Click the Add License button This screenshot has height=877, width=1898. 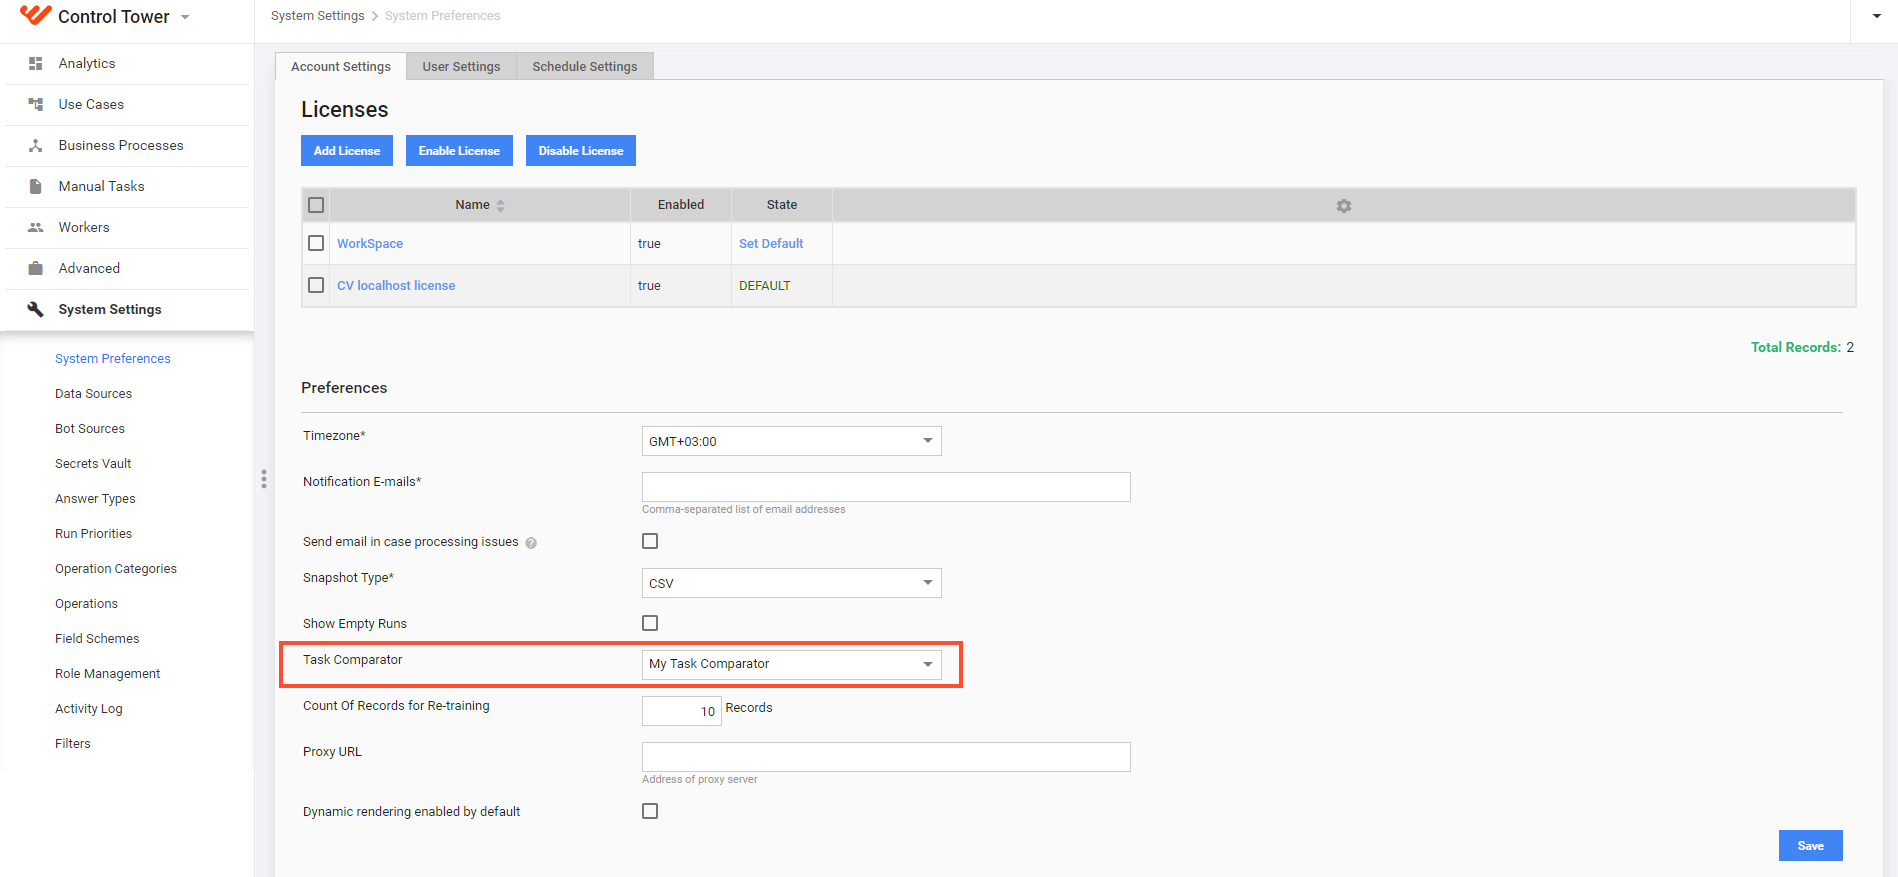tap(347, 151)
